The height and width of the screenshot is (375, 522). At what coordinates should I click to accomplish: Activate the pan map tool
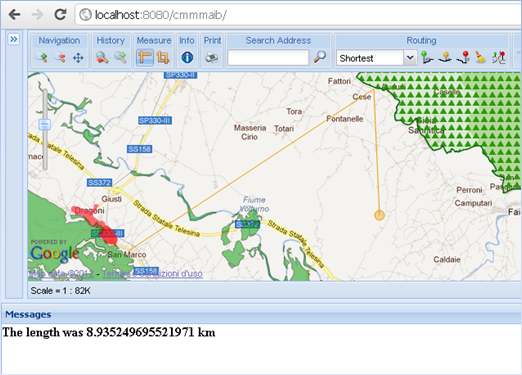click(78, 58)
